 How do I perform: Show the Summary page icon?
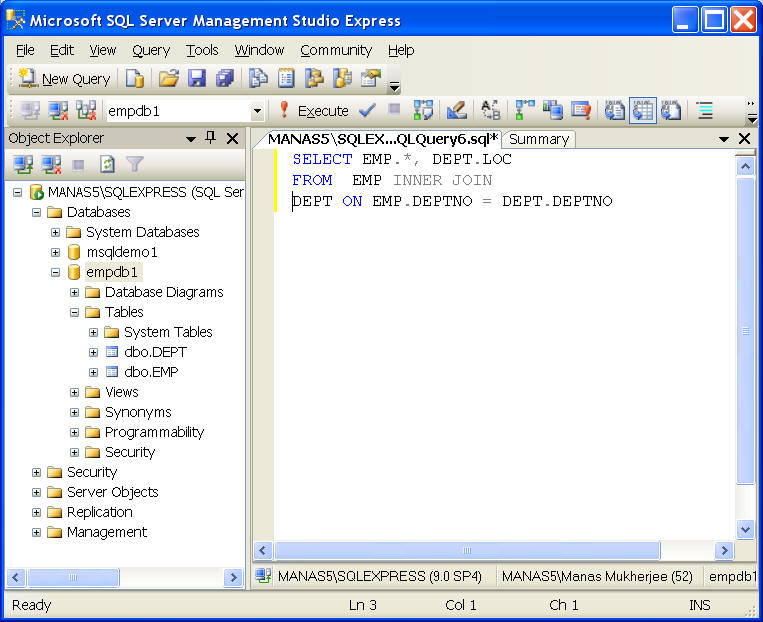[x=286, y=78]
